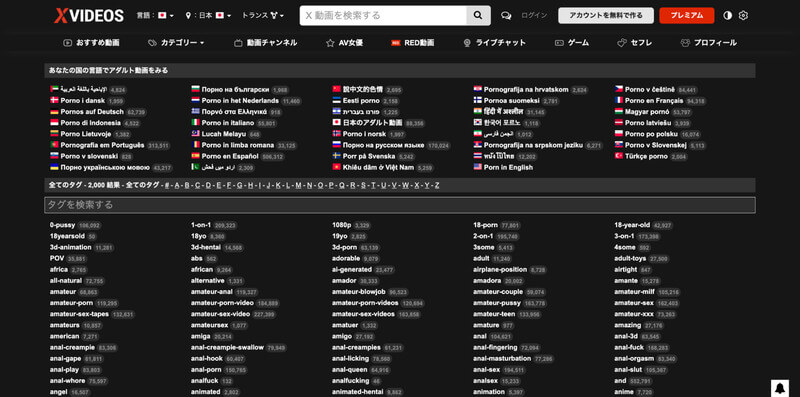Click the XVIDEOS logo
This screenshot has width=800, height=397.
89,15
